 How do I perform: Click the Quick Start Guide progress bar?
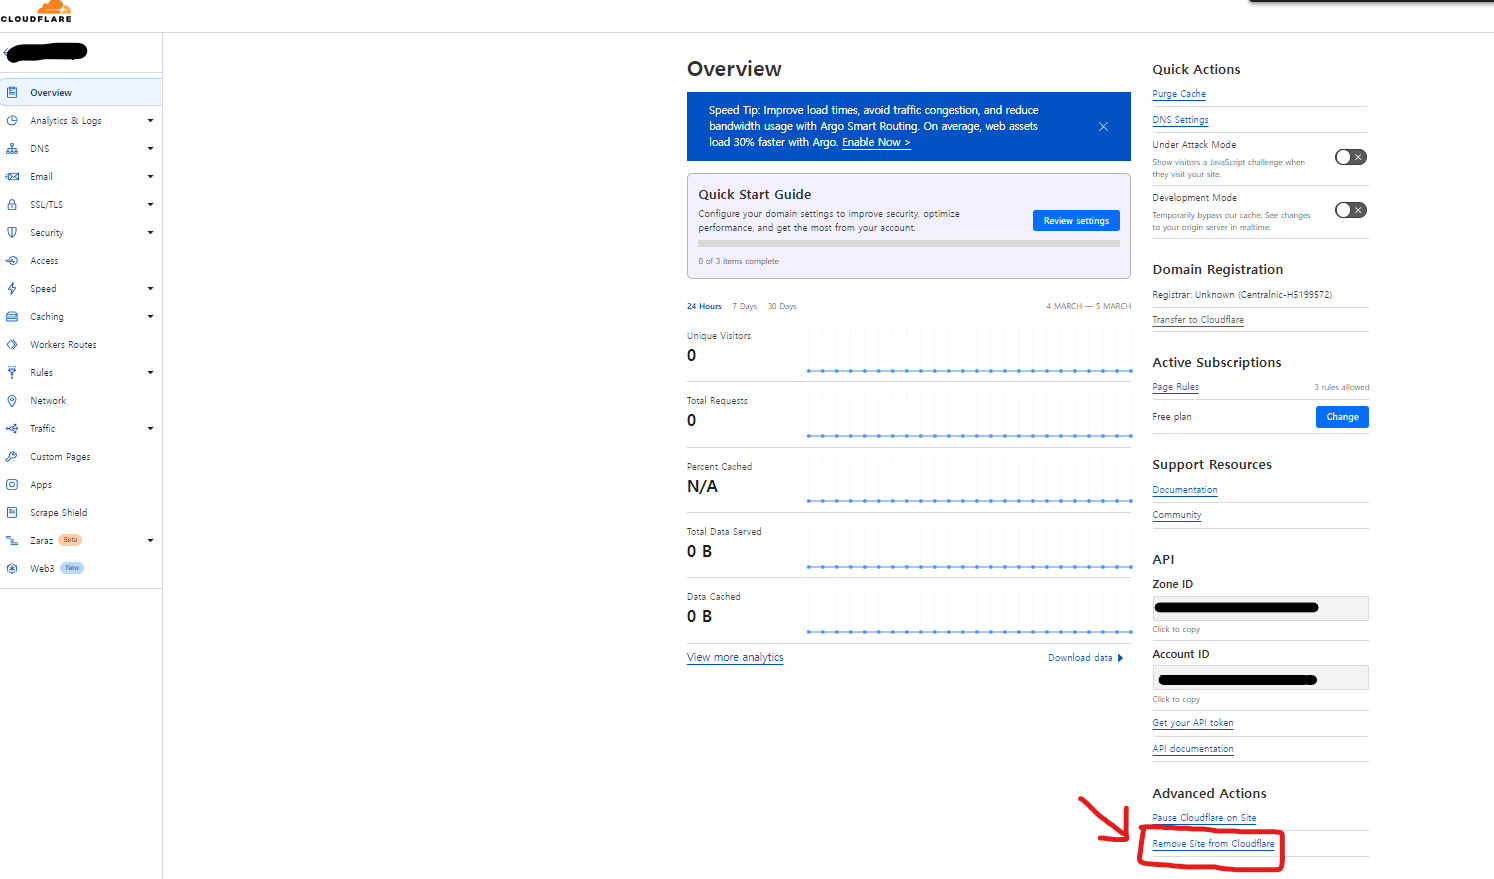click(909, 243)
